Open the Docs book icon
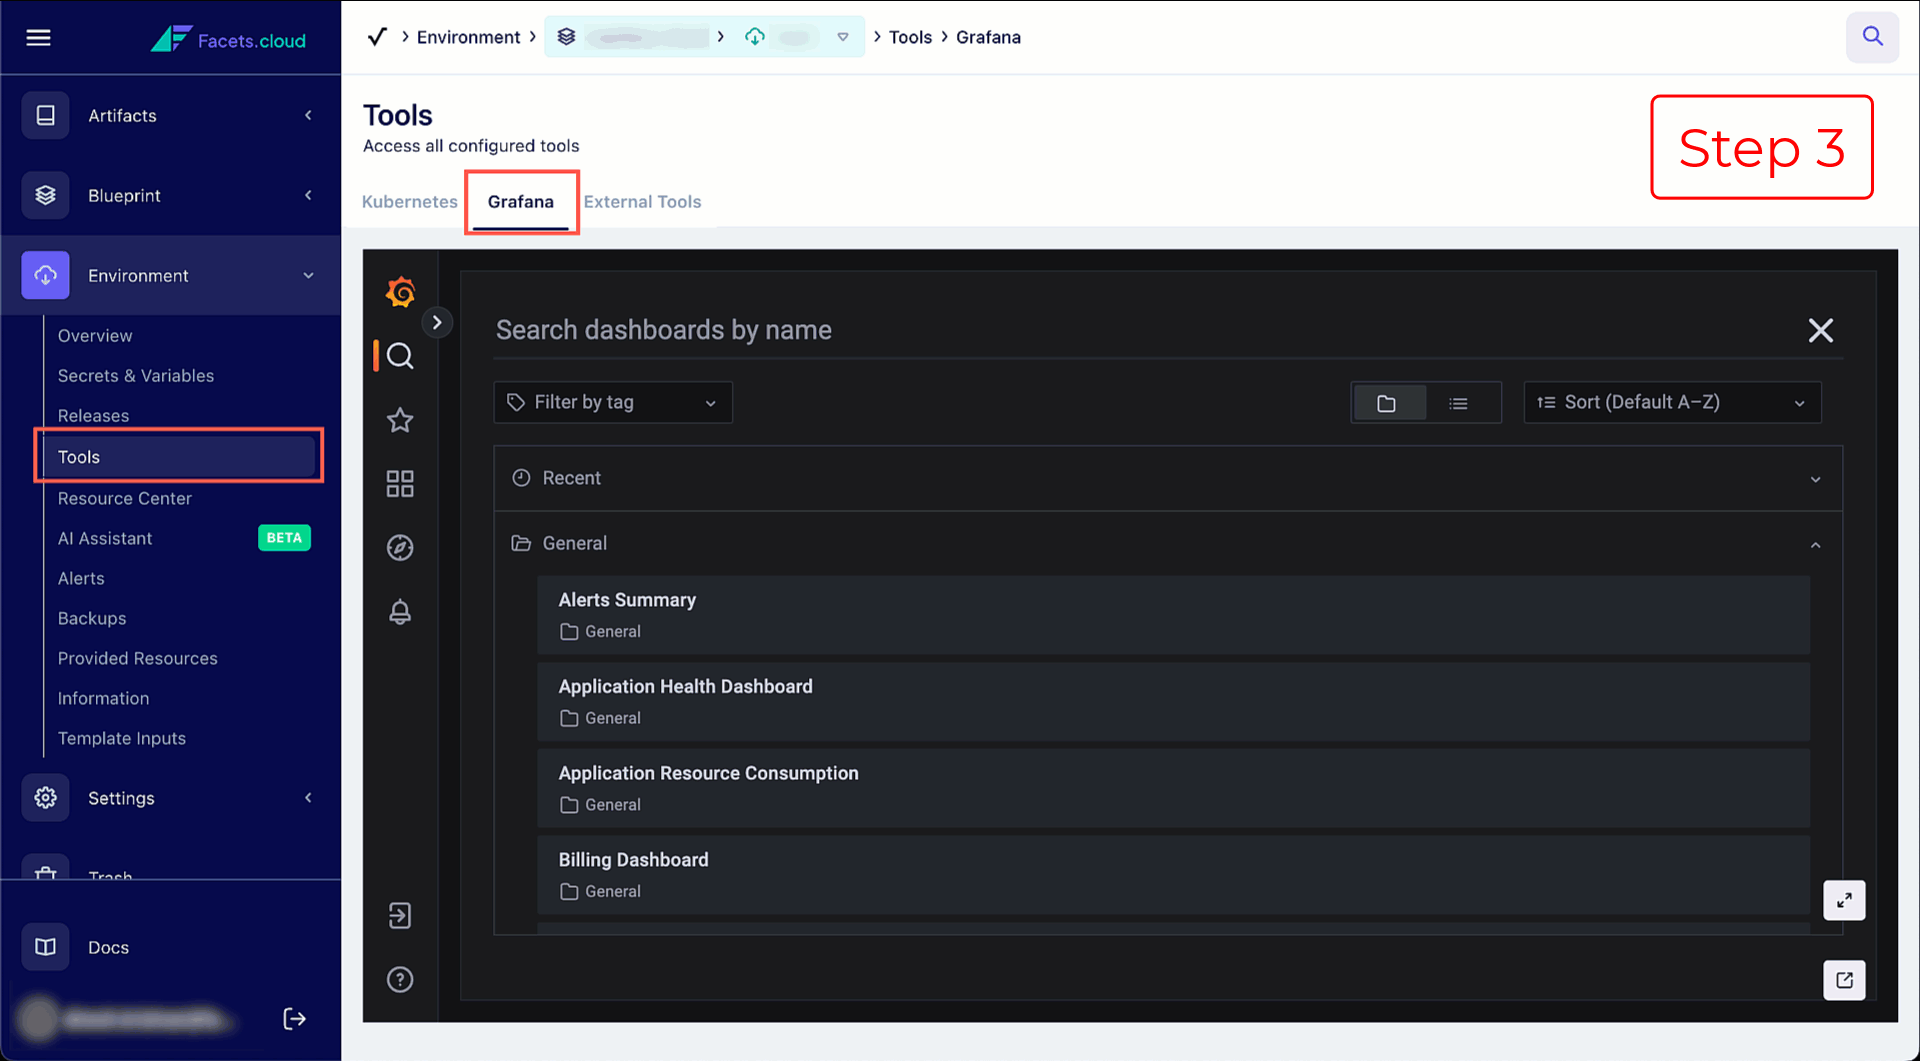This screenshot has height=1061, width=1920. click(45, 947)
